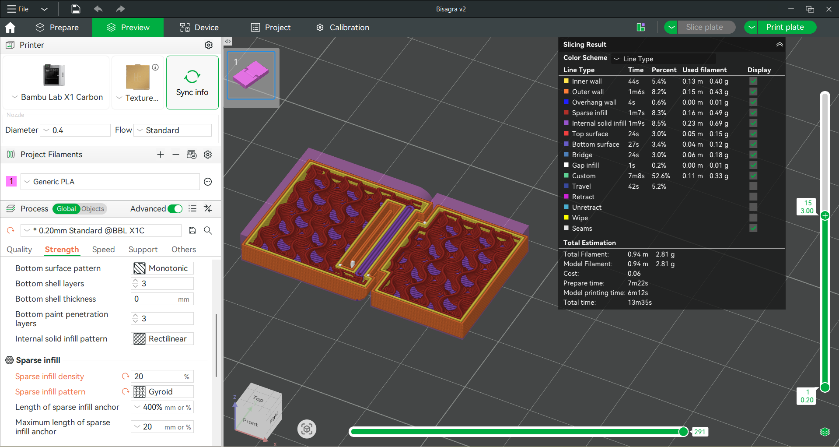Enable Travel display checkbox
The width and height of the screenshot is (839, 447).
753,186
